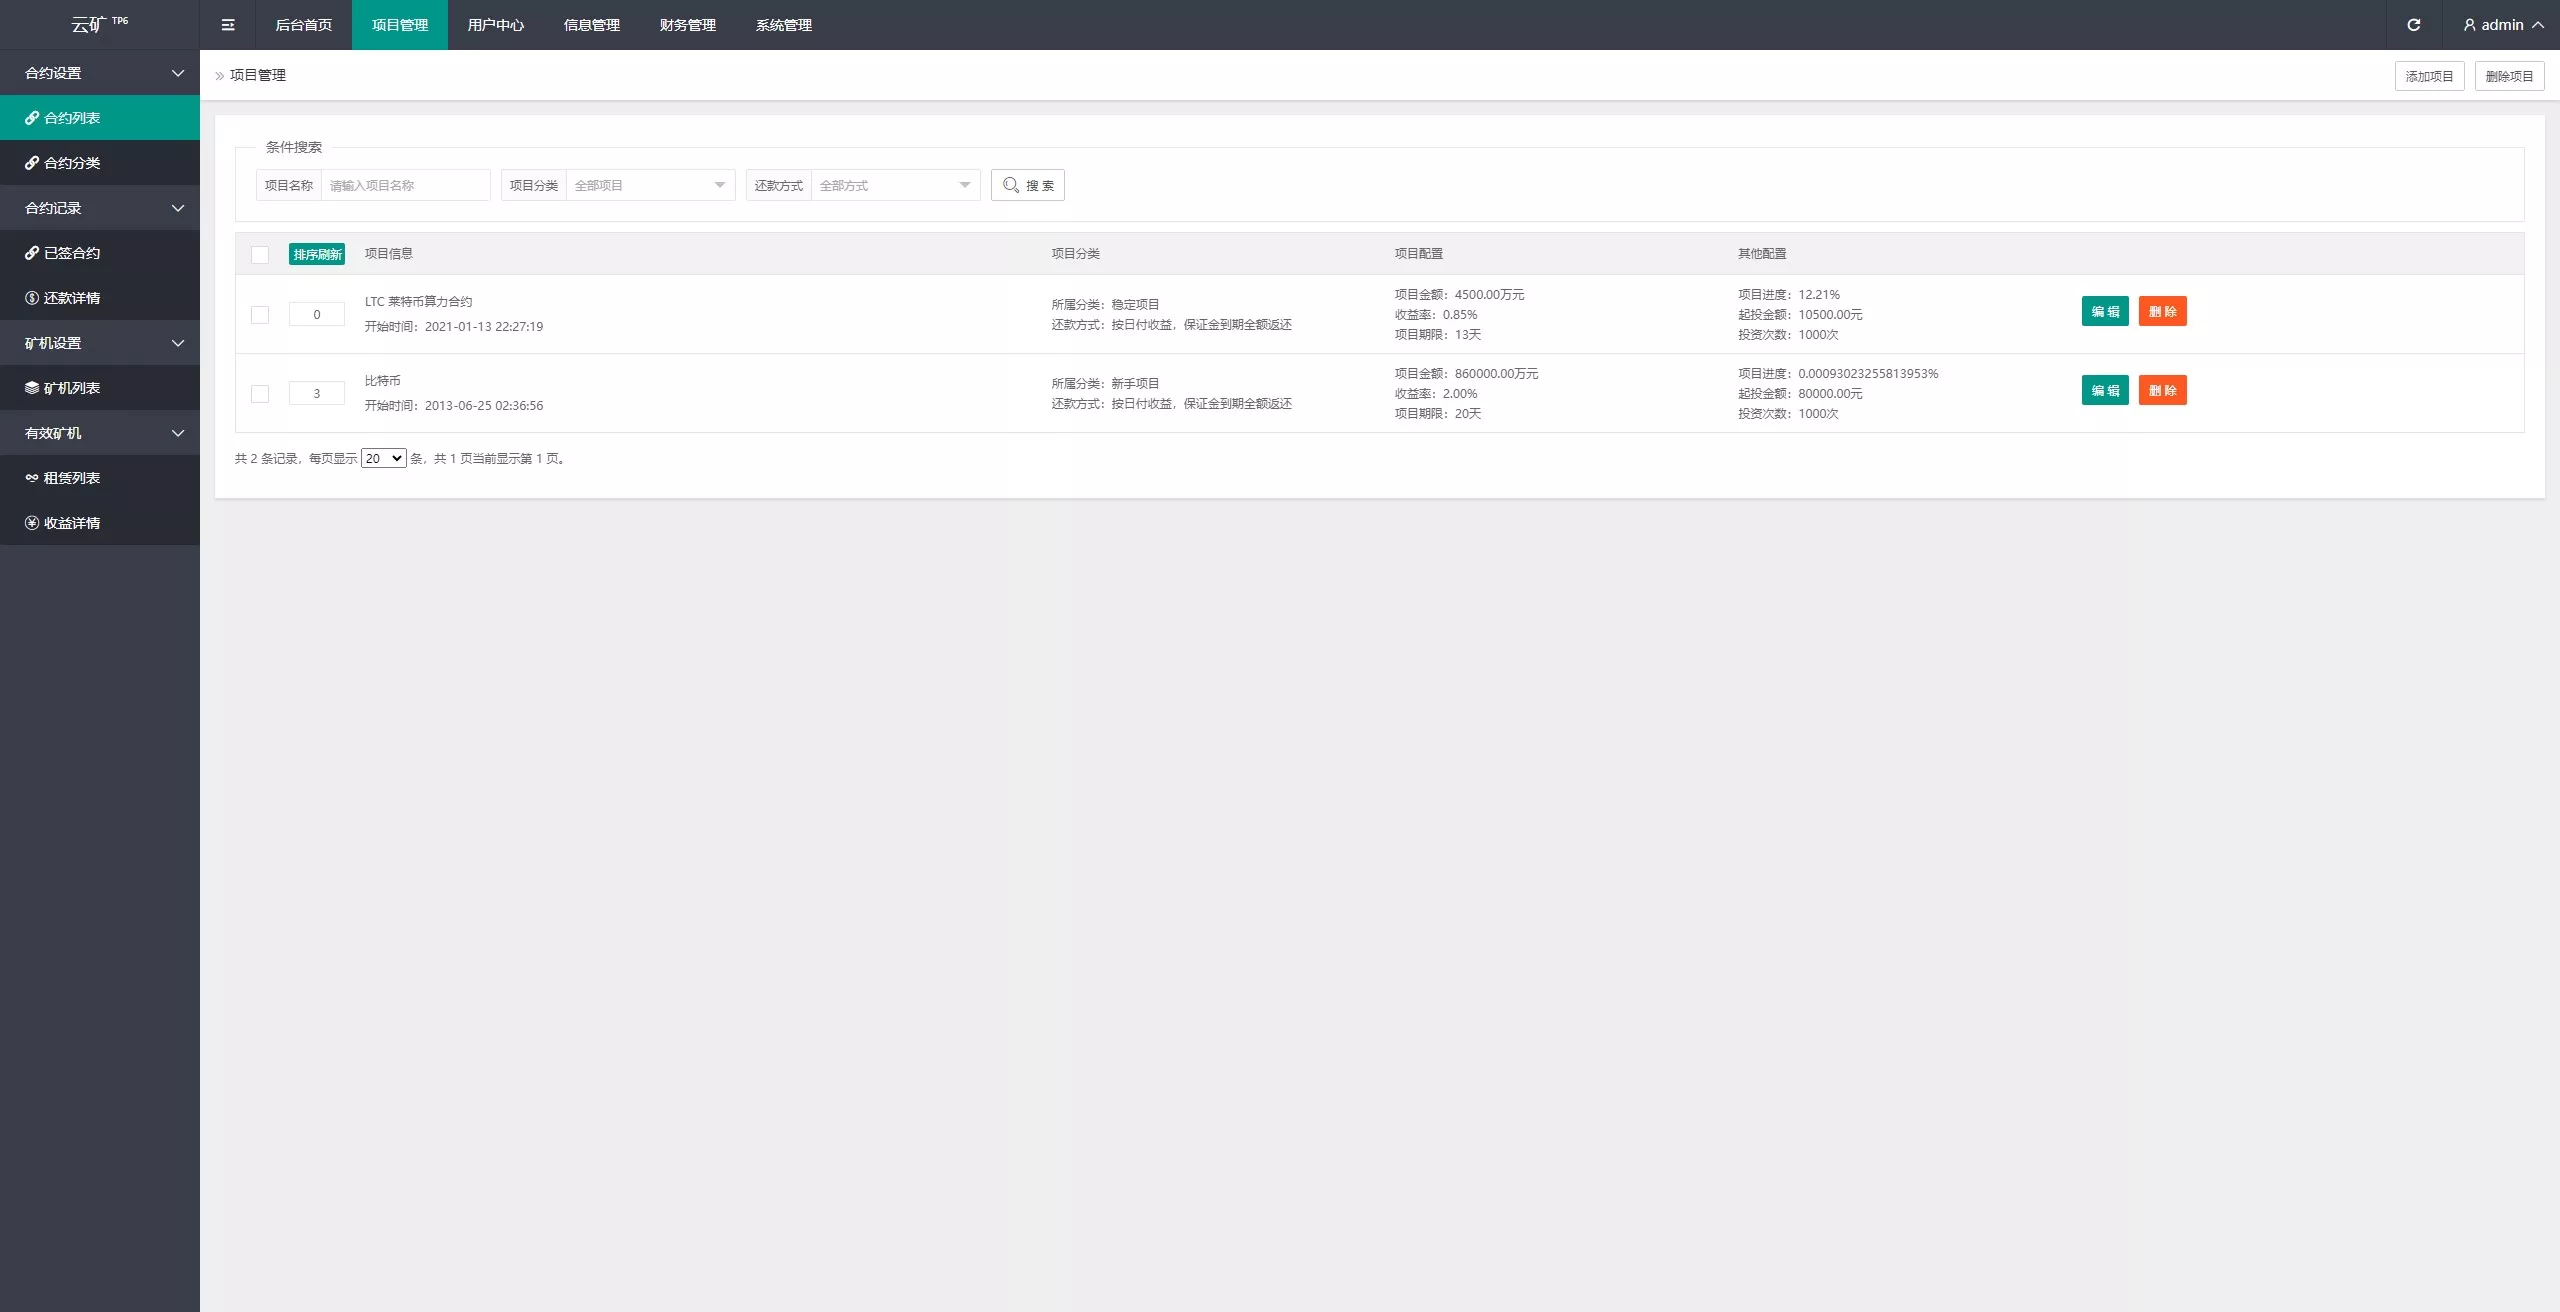2560x1312 pixels.
Task: Toggle the select-all checkbox in table header
Action: pyautogui.click(x=260, y=255)
